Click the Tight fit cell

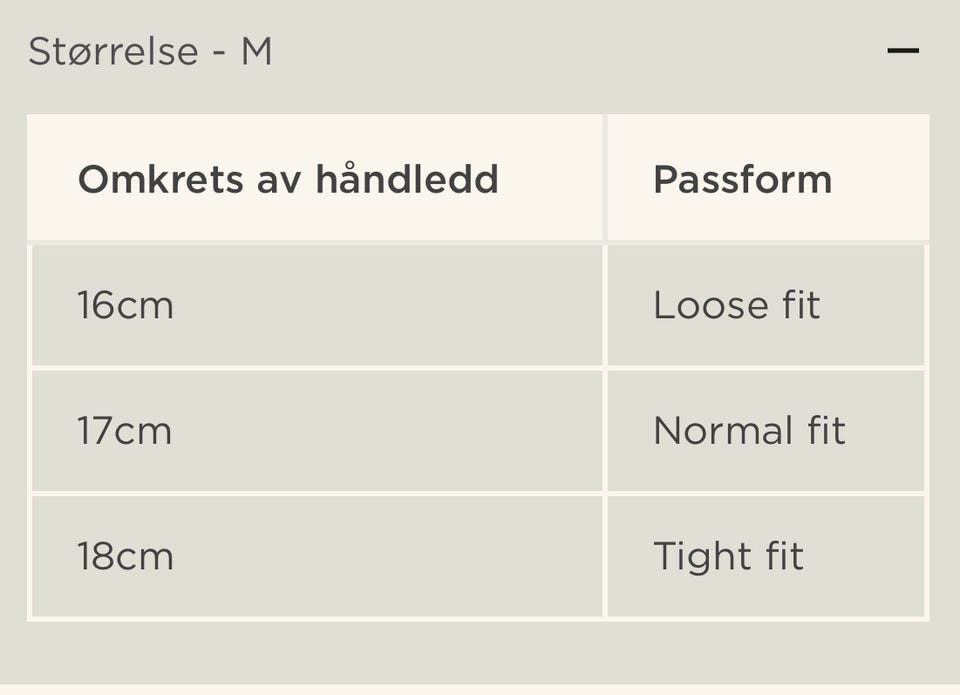click(x=728, y=556)
